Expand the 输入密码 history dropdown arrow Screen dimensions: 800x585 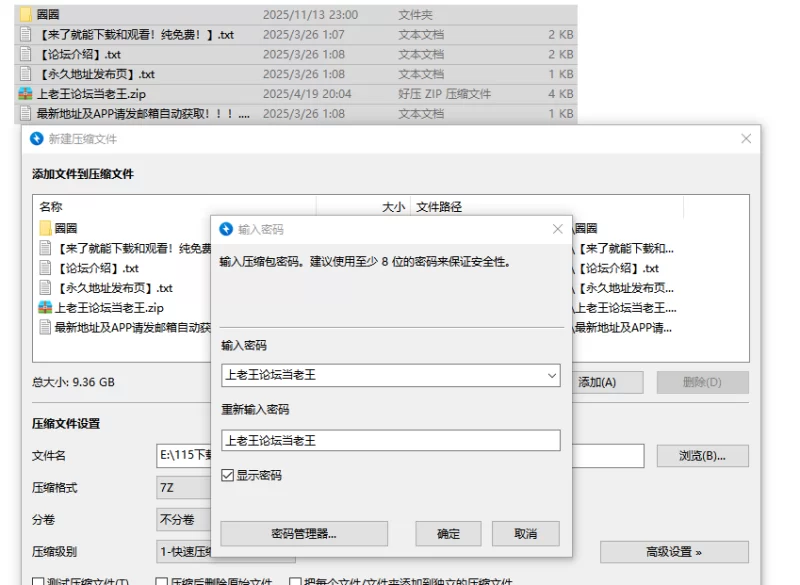pos(552,376)
